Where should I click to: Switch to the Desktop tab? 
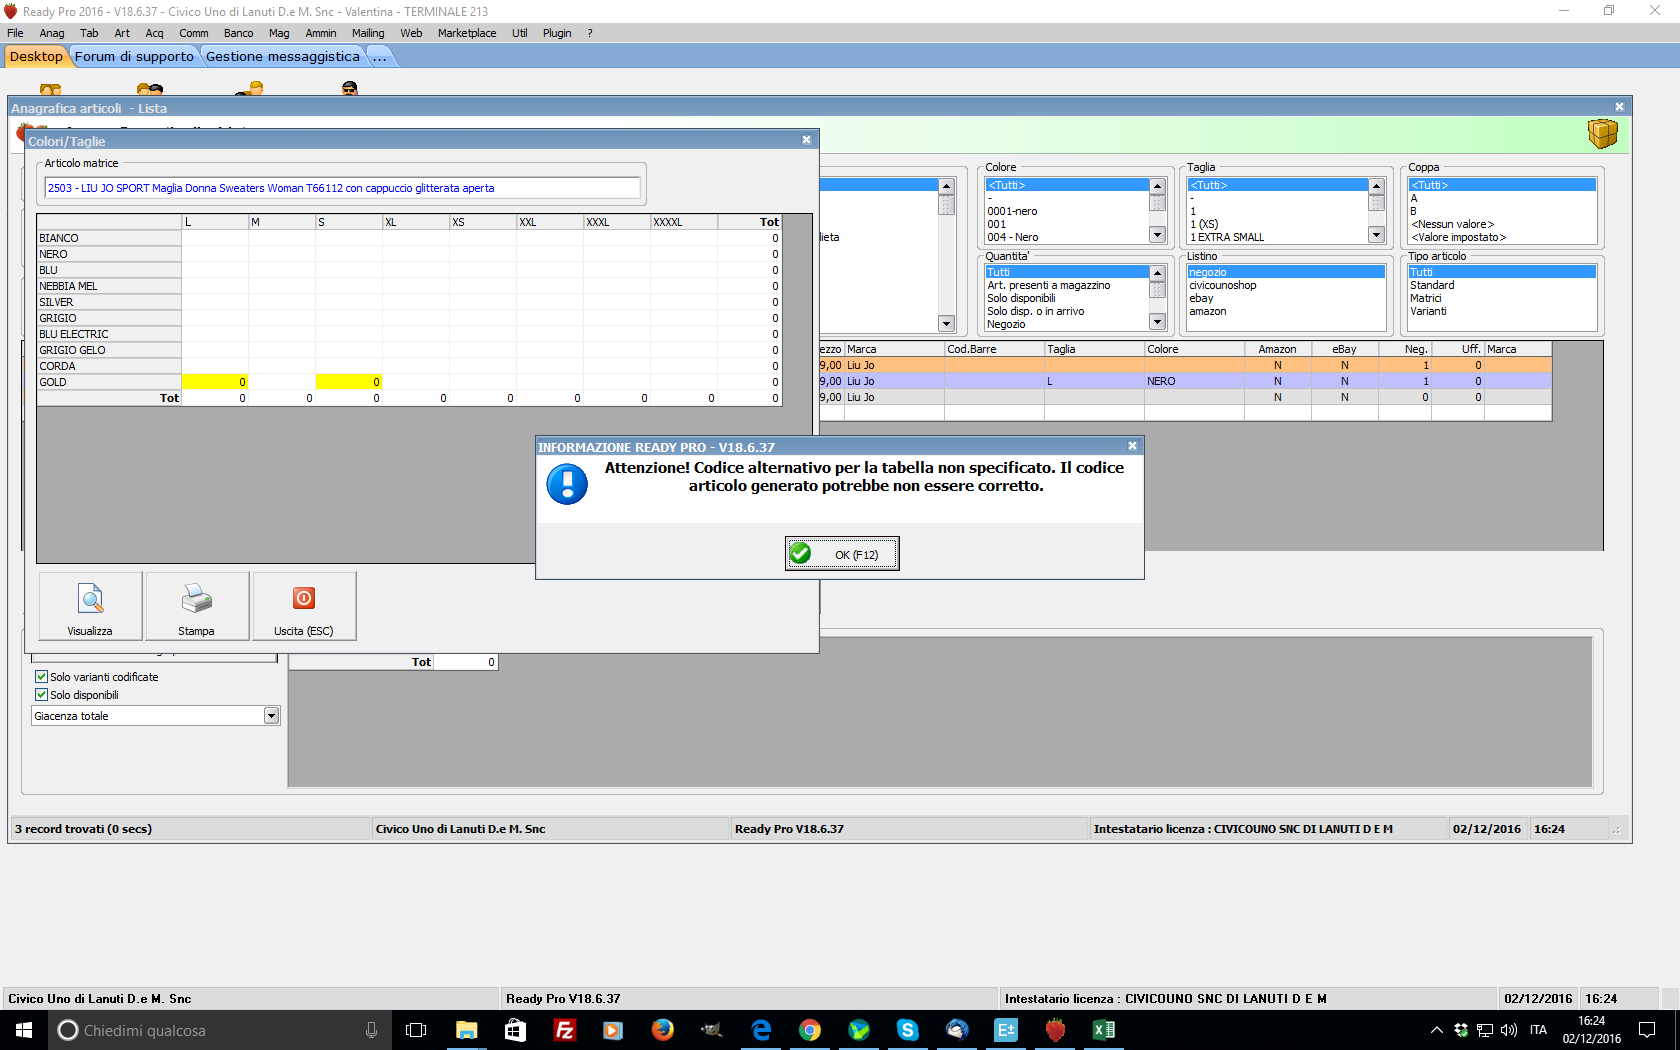(x=36, y=57)
